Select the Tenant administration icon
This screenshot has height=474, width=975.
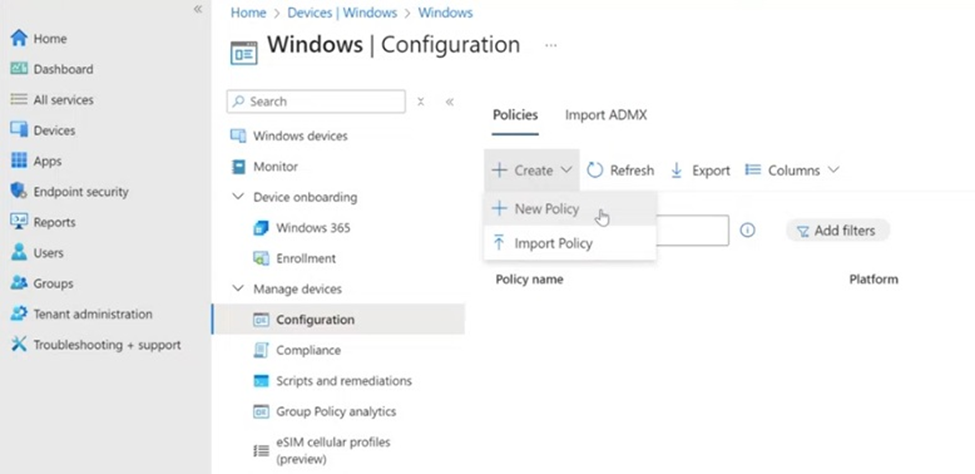[18, 314]
